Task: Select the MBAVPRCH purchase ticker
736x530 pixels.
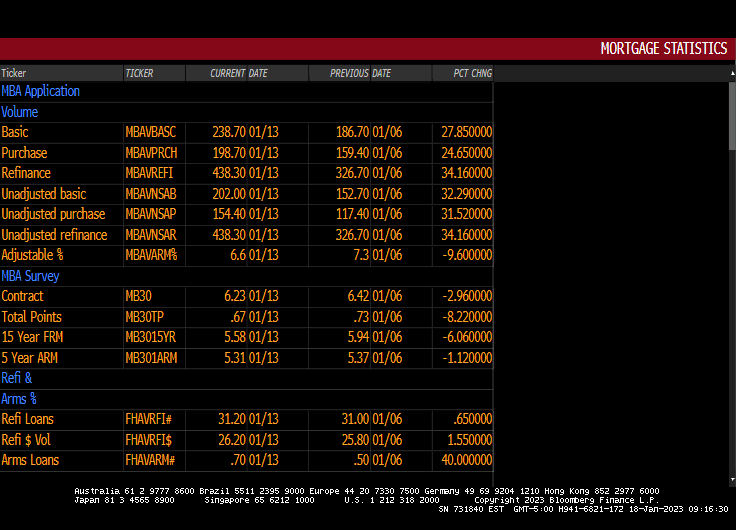Action: tap(150, 153)
